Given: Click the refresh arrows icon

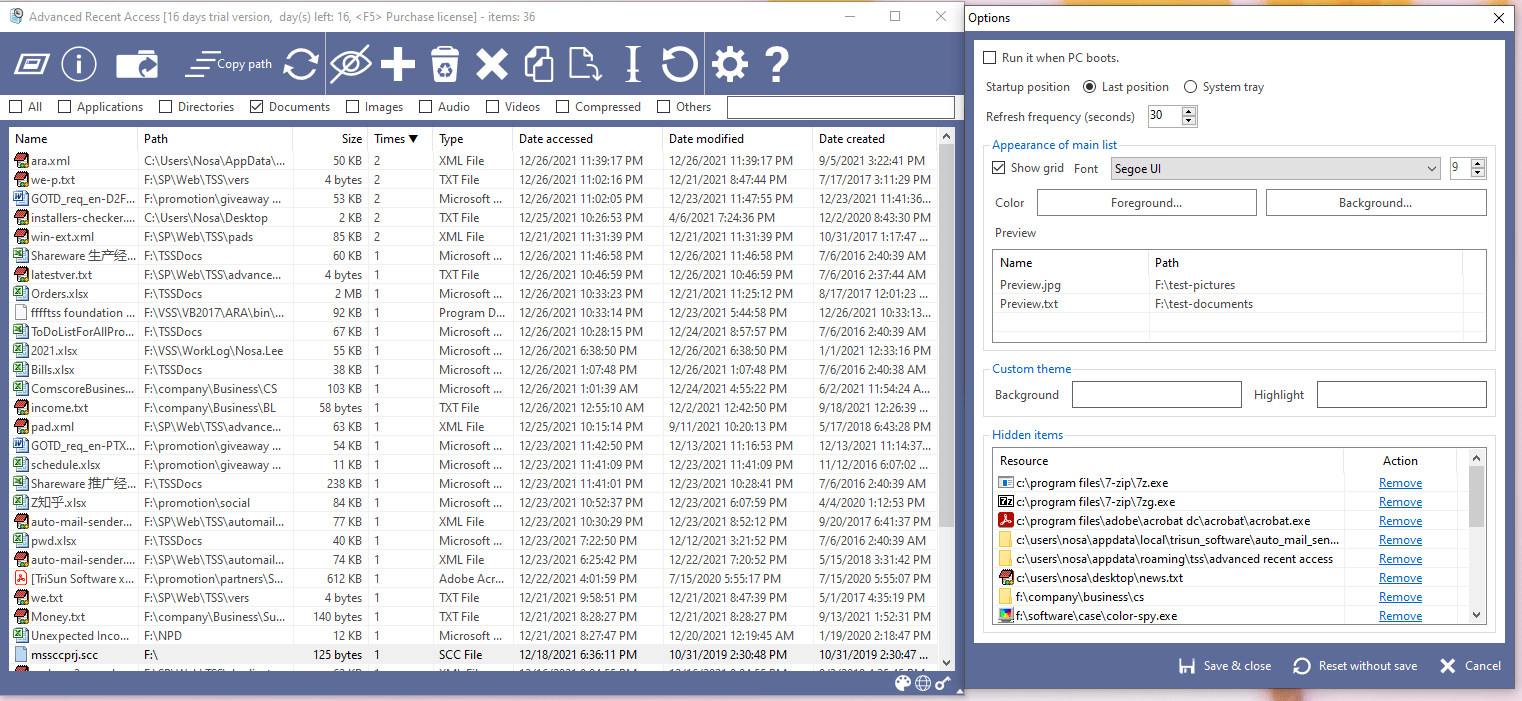Looking at the screenshot, I should 300,65.
